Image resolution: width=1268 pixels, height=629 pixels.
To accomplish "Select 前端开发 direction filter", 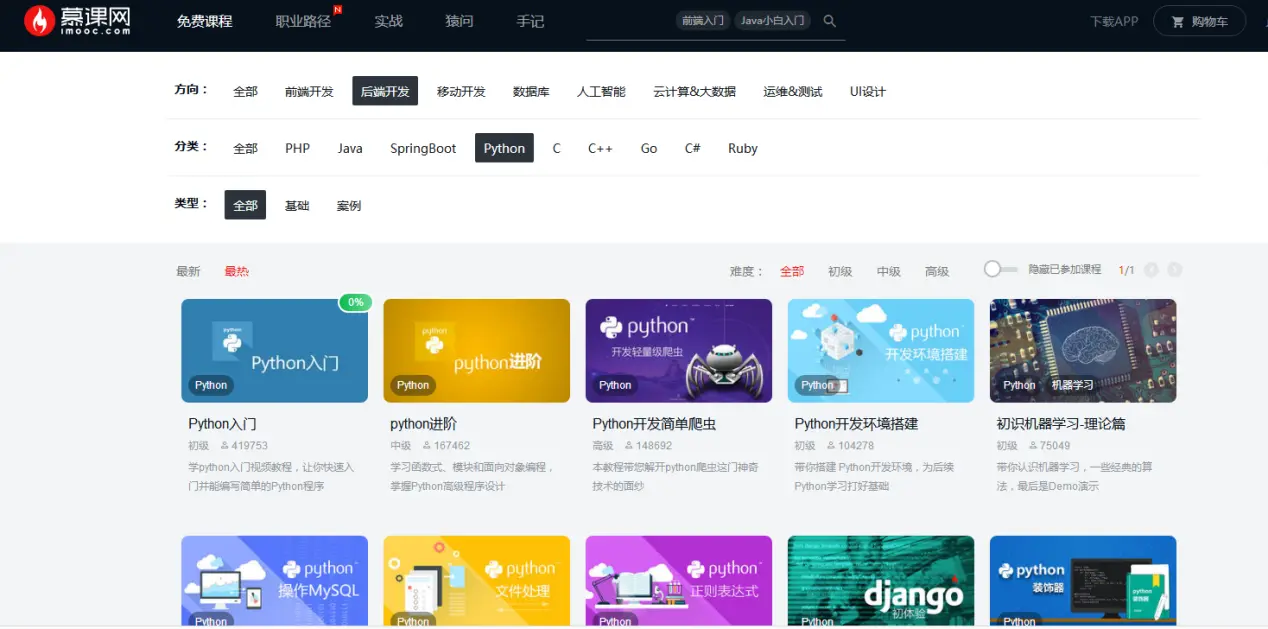I will [309, 91].
